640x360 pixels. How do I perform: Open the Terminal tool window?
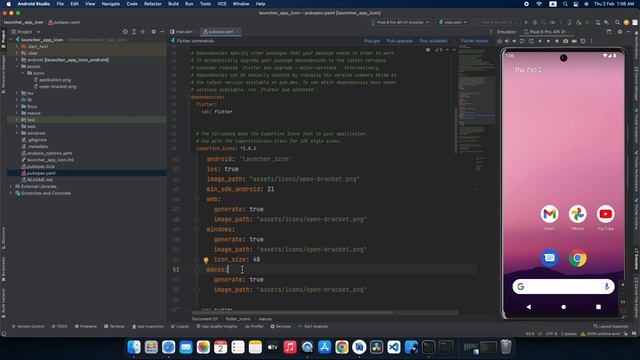114,327
